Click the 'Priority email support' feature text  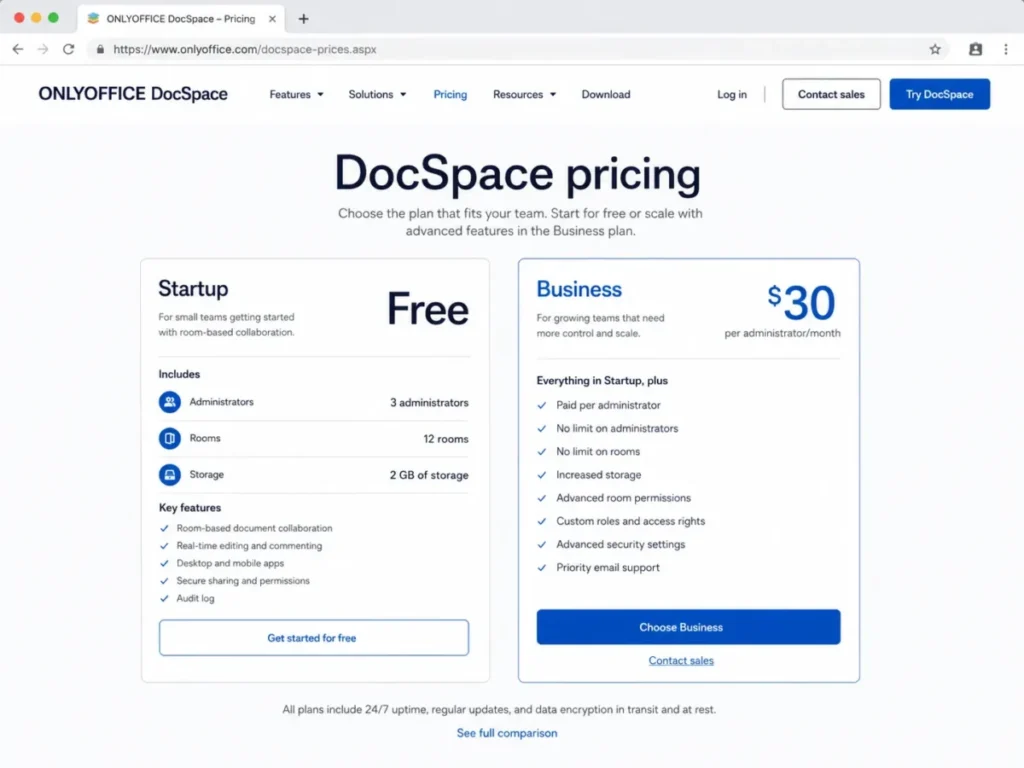[x=608, y=568]
